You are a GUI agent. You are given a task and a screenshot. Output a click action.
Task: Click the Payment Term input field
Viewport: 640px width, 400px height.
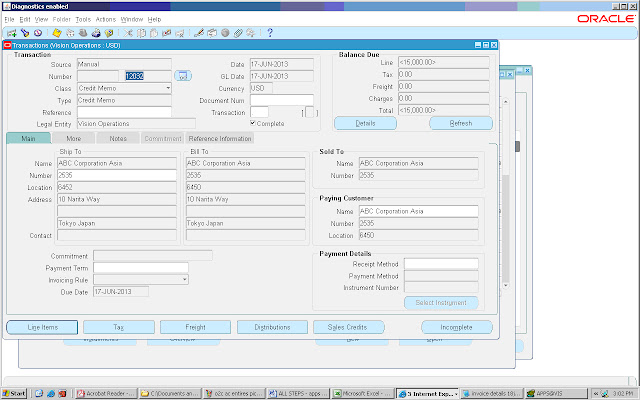(141, 268)
